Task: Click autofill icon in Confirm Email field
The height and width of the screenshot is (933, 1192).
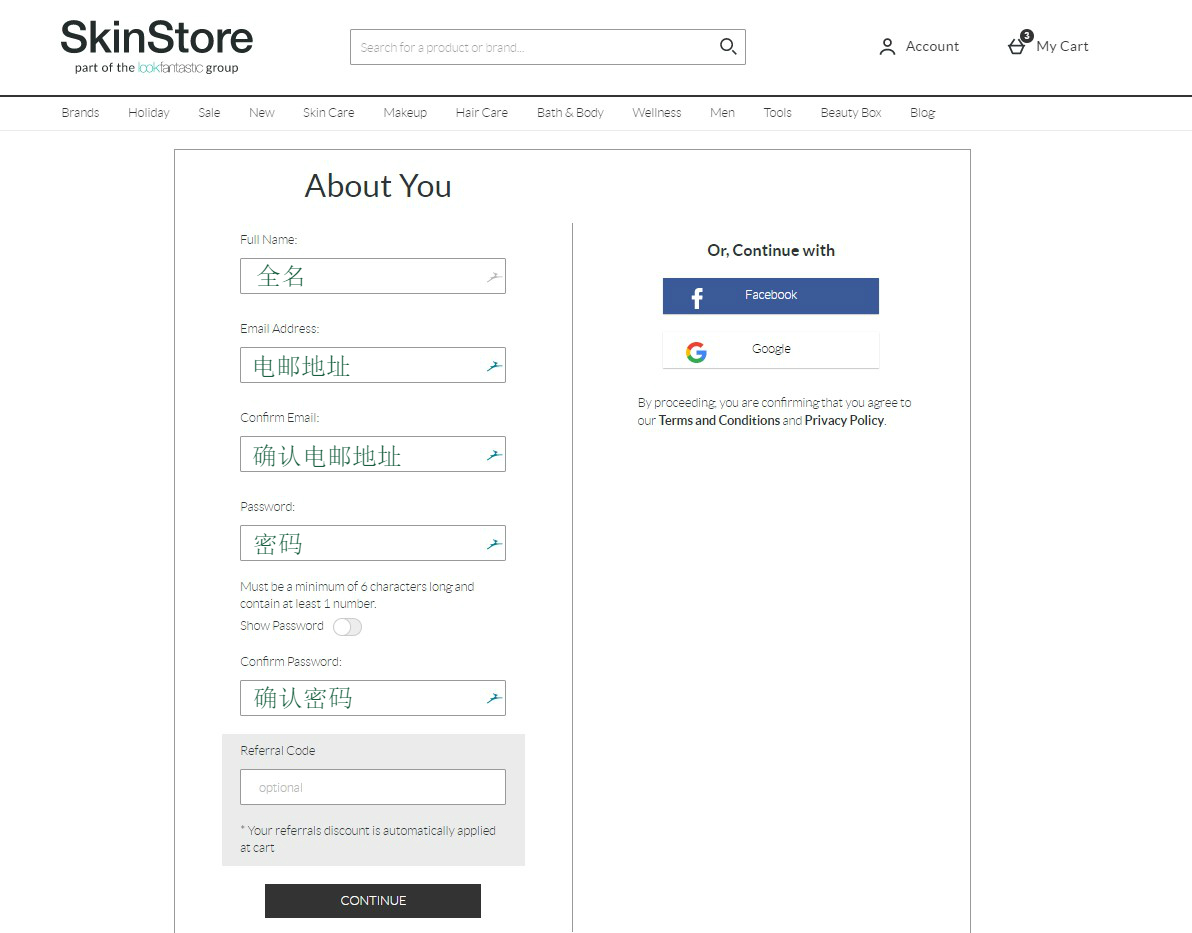Action: point(493,455)
